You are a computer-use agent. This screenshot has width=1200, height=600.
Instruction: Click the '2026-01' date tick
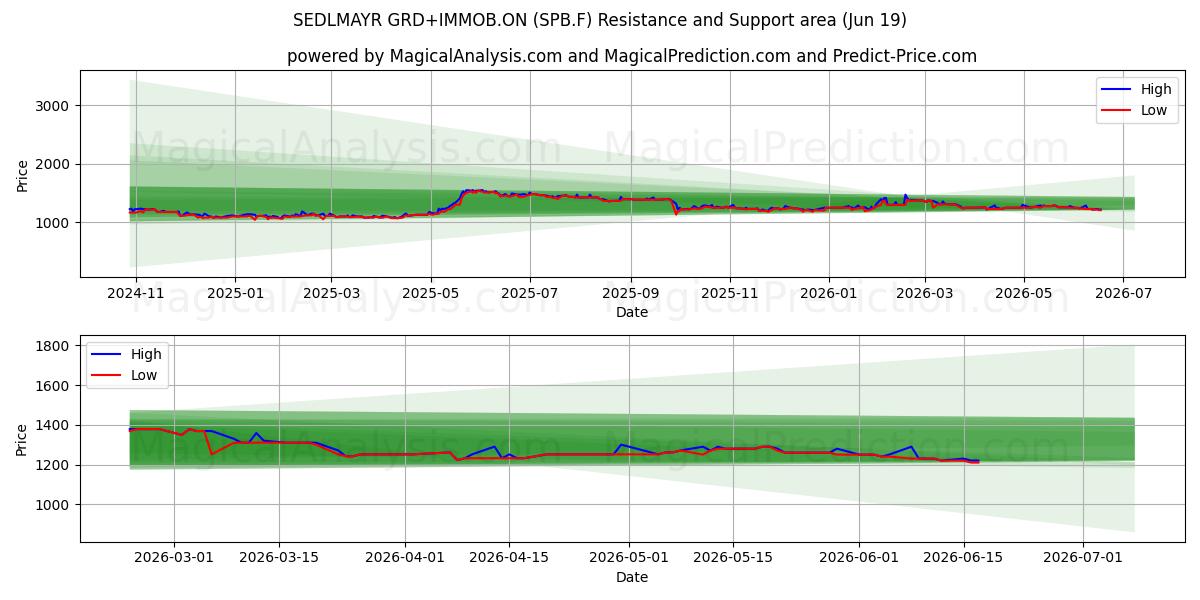tap(829, 292)
